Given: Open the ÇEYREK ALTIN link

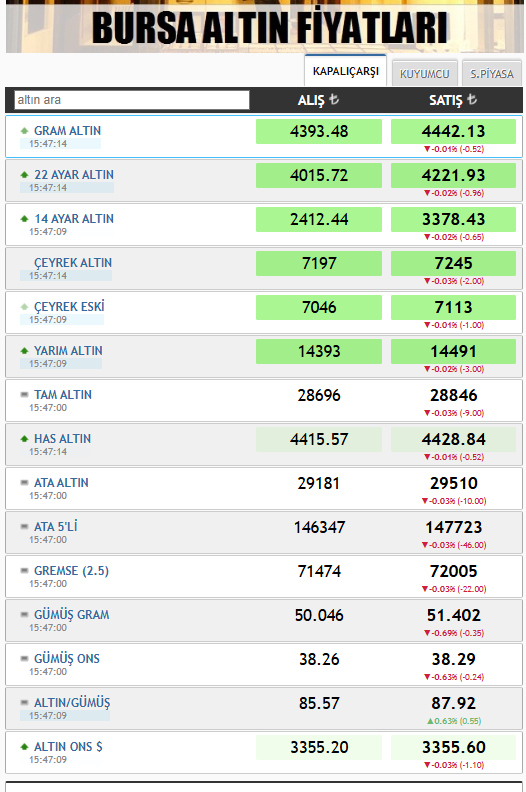Looking at the screenshot, I should coord(73,263).
